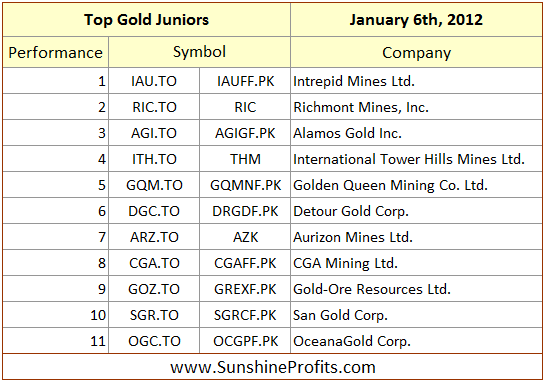Select Richmont Mines, Inc. company cell
Screen dimensions: 545x382
click(416, 107)
